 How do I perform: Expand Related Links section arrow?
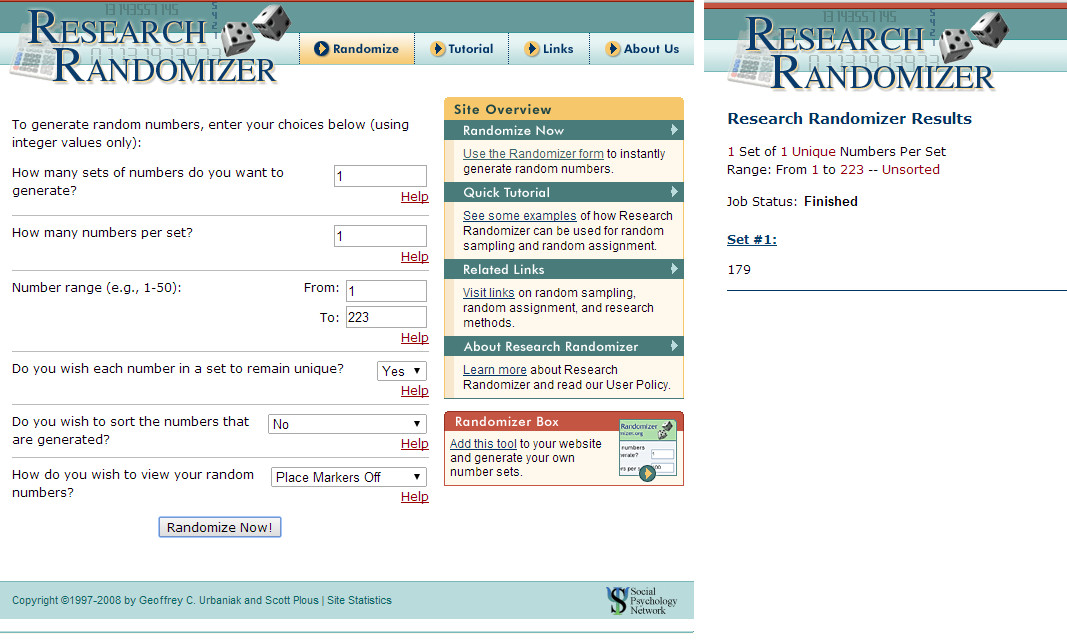pyautogui.click(x=674, y=269)
